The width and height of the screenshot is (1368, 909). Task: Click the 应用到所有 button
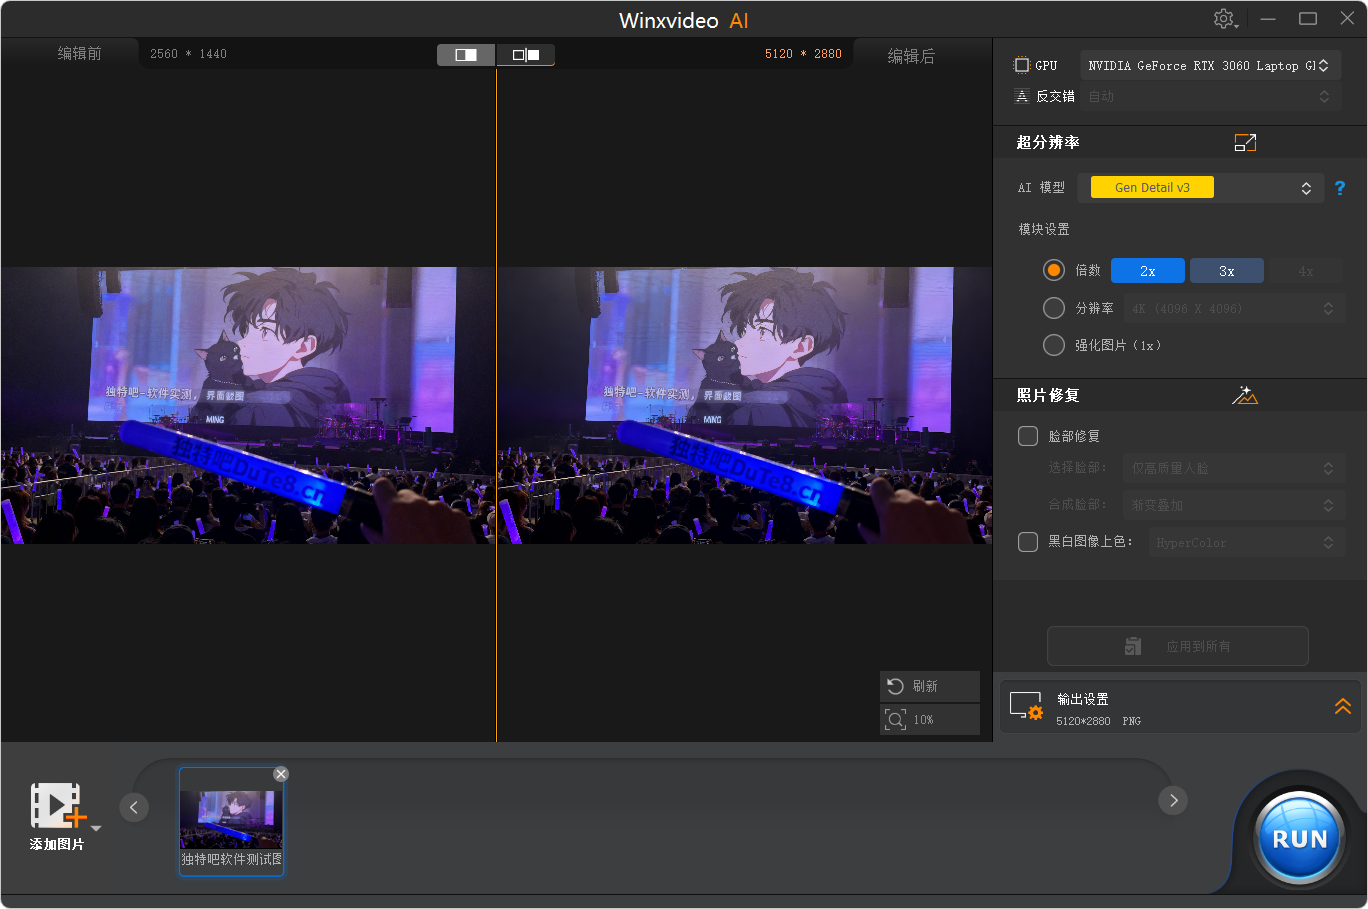[1178, 646]
